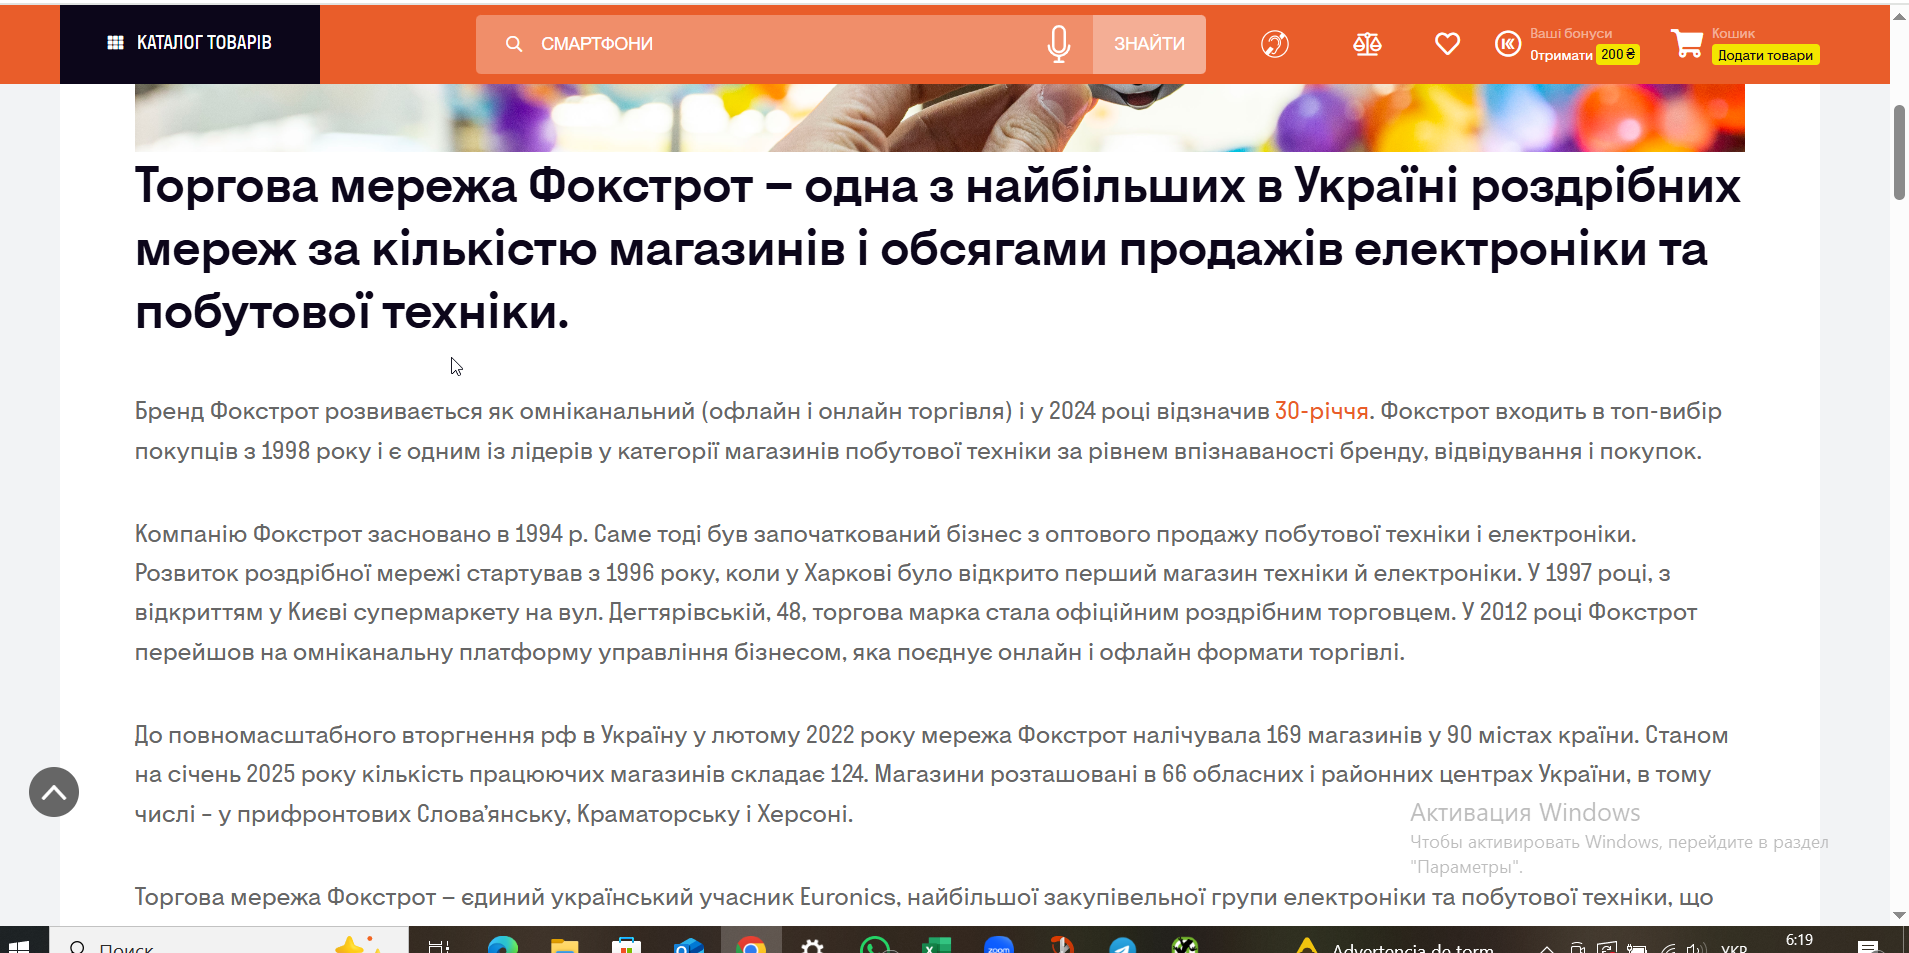Click the hand banner image
The width and height of the screenshot is (1909, 953).
click(x=940, y=118)
